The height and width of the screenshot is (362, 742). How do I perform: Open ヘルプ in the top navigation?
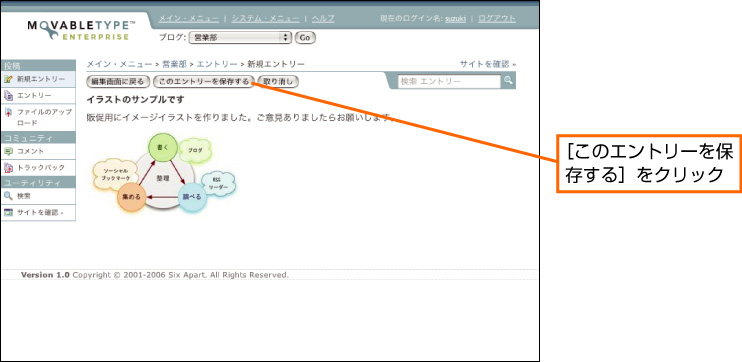coord(323,18)
